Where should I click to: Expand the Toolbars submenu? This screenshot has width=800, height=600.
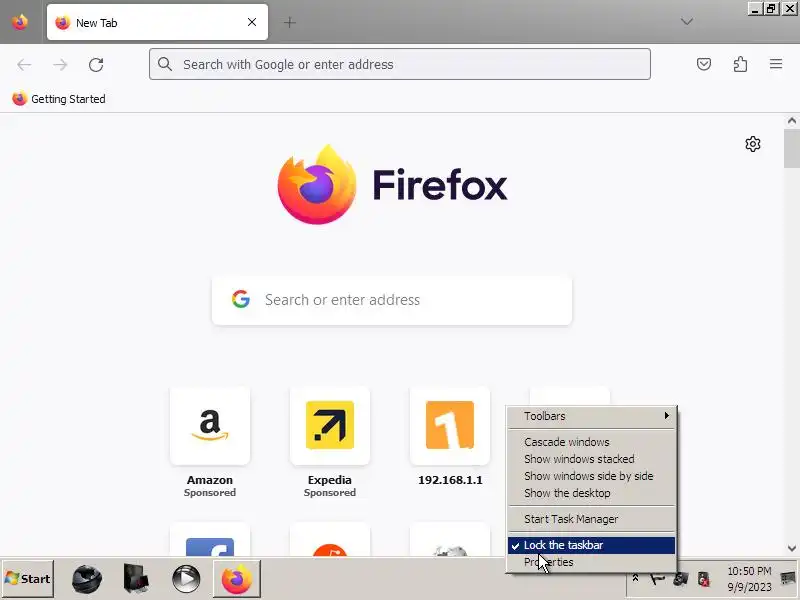tap(591, 416)
